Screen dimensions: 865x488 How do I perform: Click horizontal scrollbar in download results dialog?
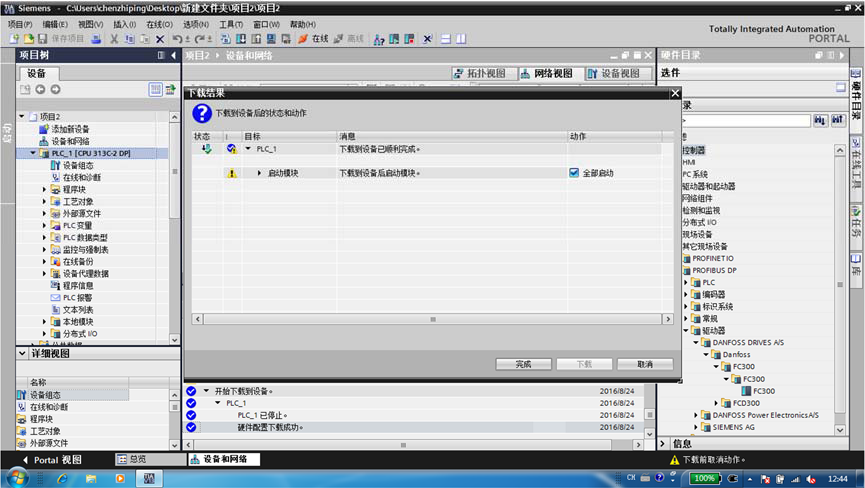[x=430, y=319]
